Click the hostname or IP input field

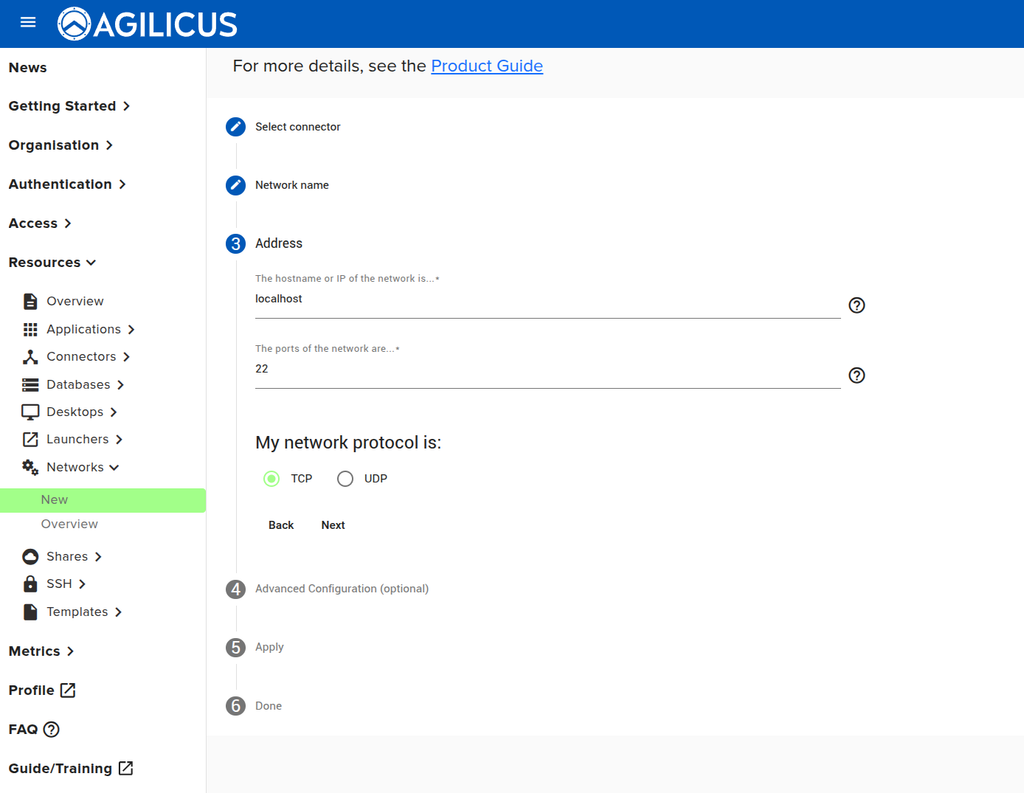[x=547, y=299]
